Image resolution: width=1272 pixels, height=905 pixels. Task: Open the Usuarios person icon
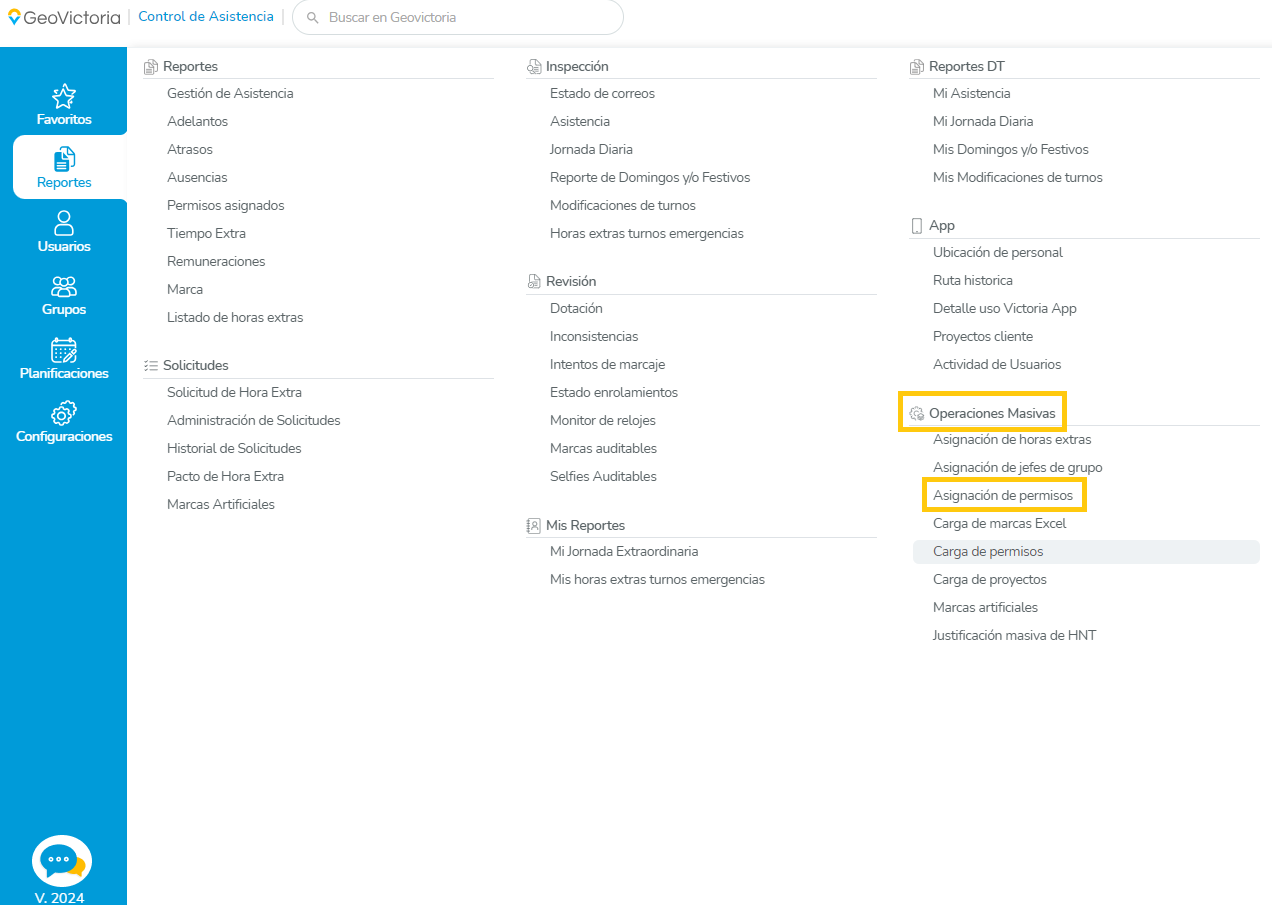[x=64, y=222]
